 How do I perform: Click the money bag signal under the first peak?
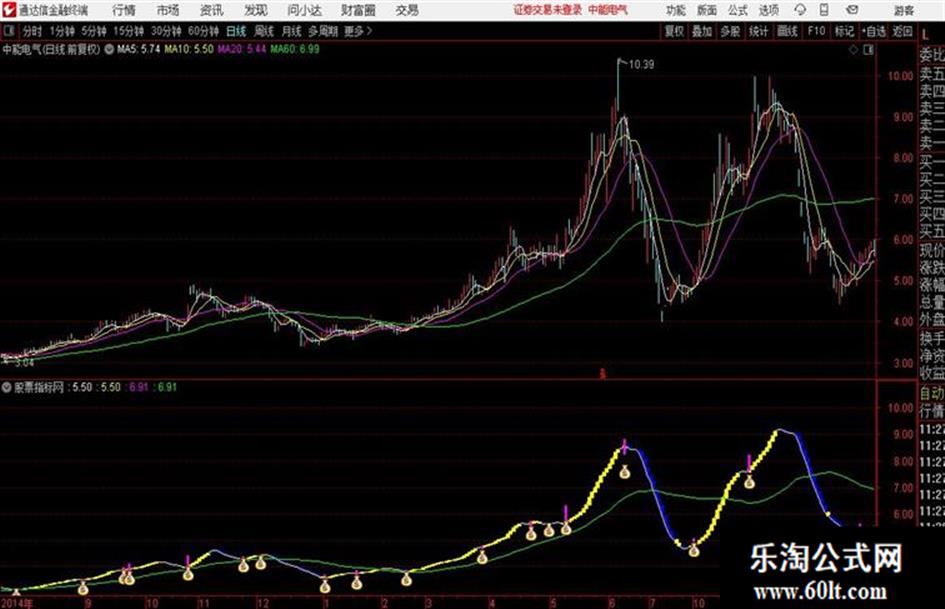pyautogui.click(x=625, y=472)
